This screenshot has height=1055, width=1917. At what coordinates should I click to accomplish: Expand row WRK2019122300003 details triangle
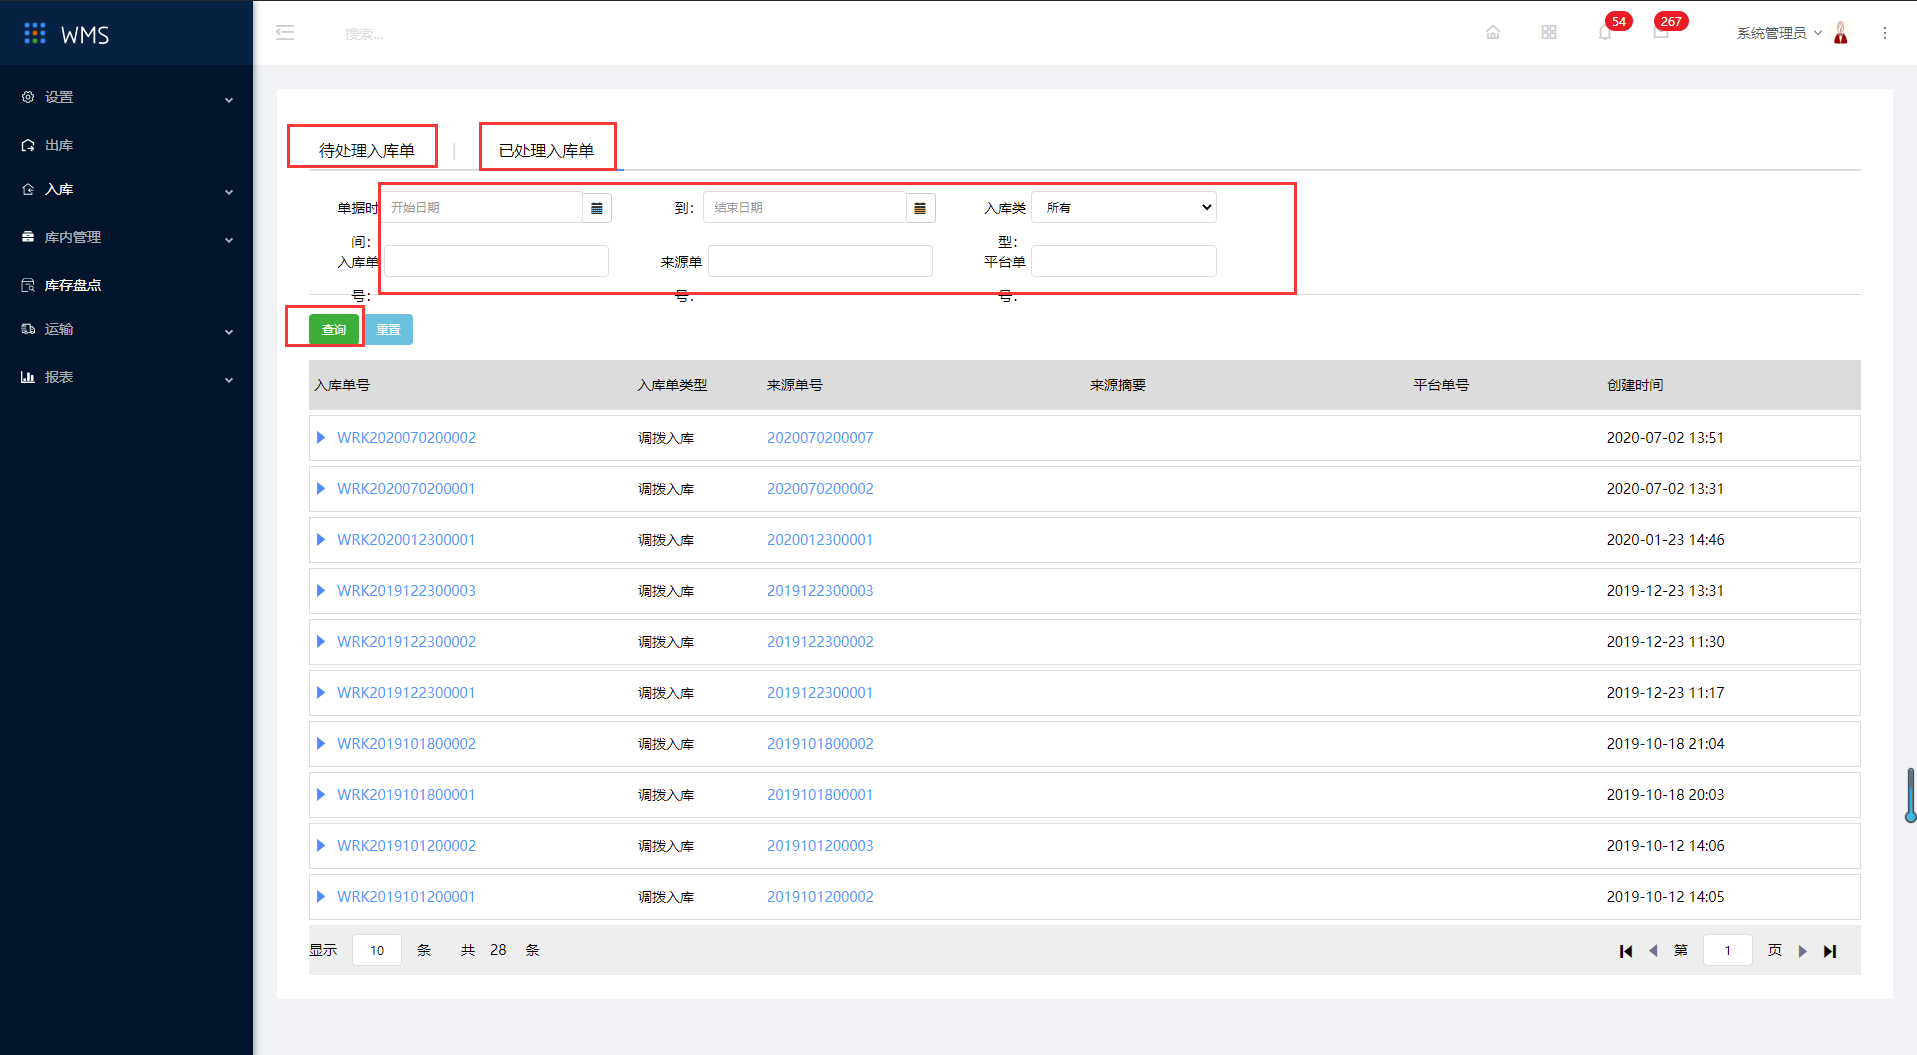321,590
